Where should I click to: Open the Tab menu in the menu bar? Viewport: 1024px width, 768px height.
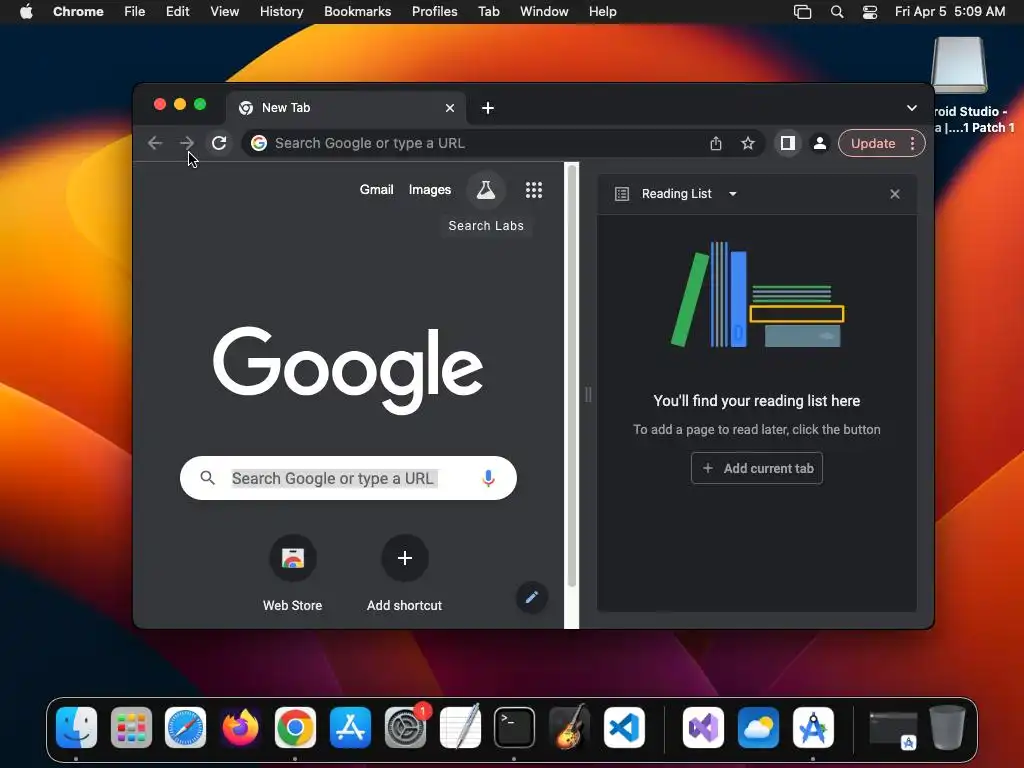[488, 12]
